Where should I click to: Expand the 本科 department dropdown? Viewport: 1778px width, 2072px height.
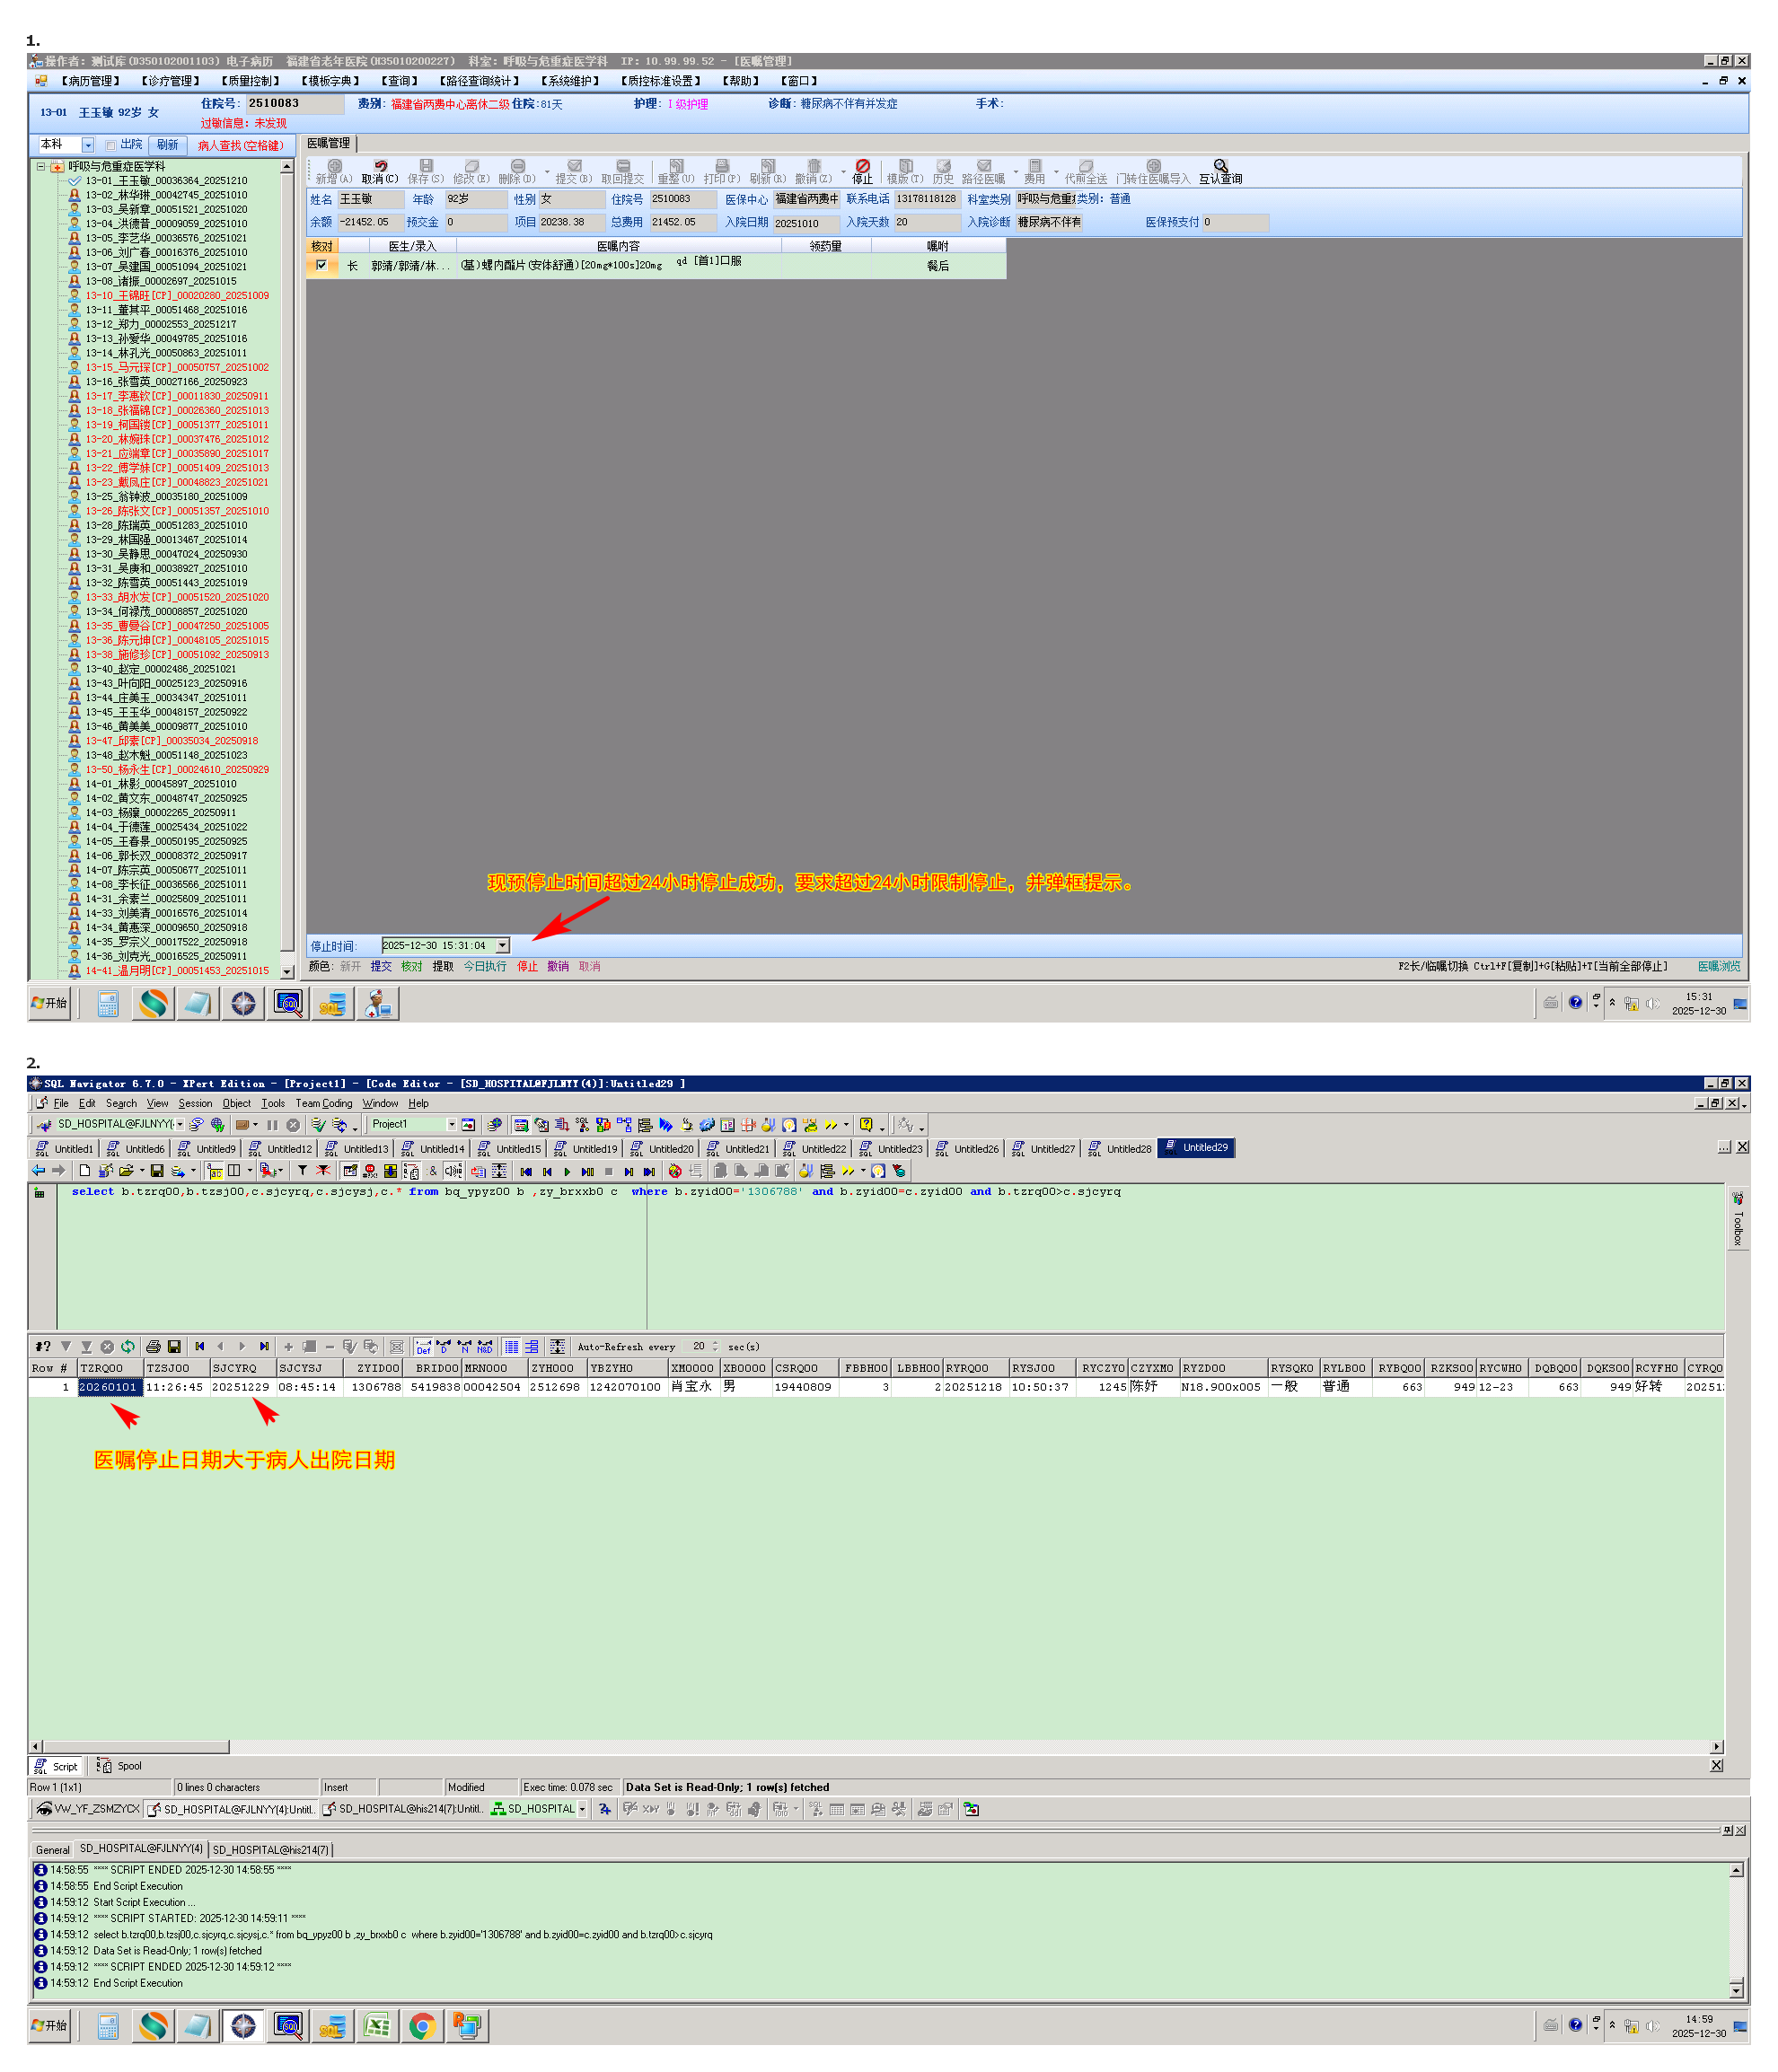88,145
